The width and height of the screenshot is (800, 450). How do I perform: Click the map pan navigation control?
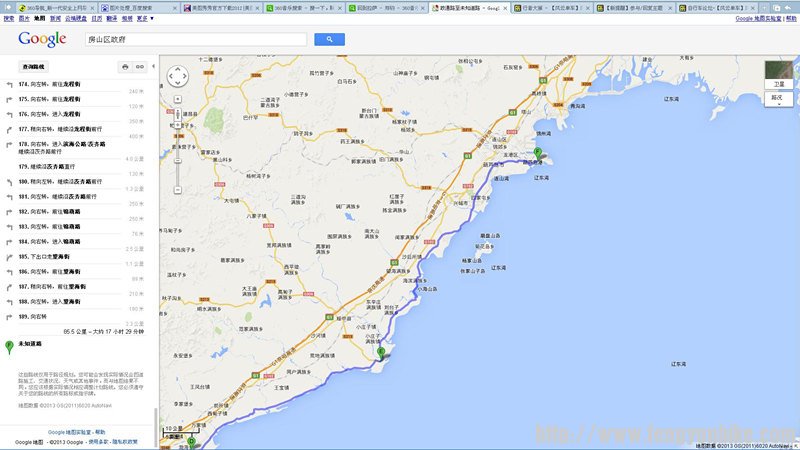point(177,78)
